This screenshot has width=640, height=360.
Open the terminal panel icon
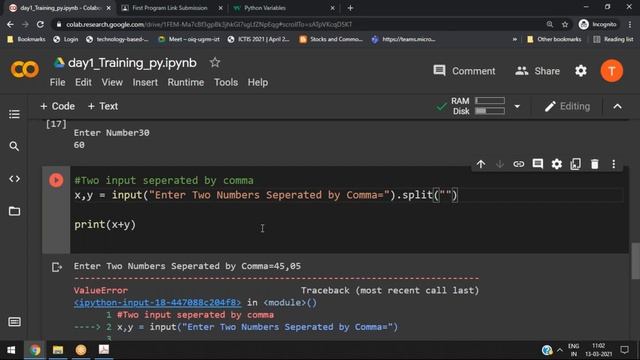coord(14,322)
